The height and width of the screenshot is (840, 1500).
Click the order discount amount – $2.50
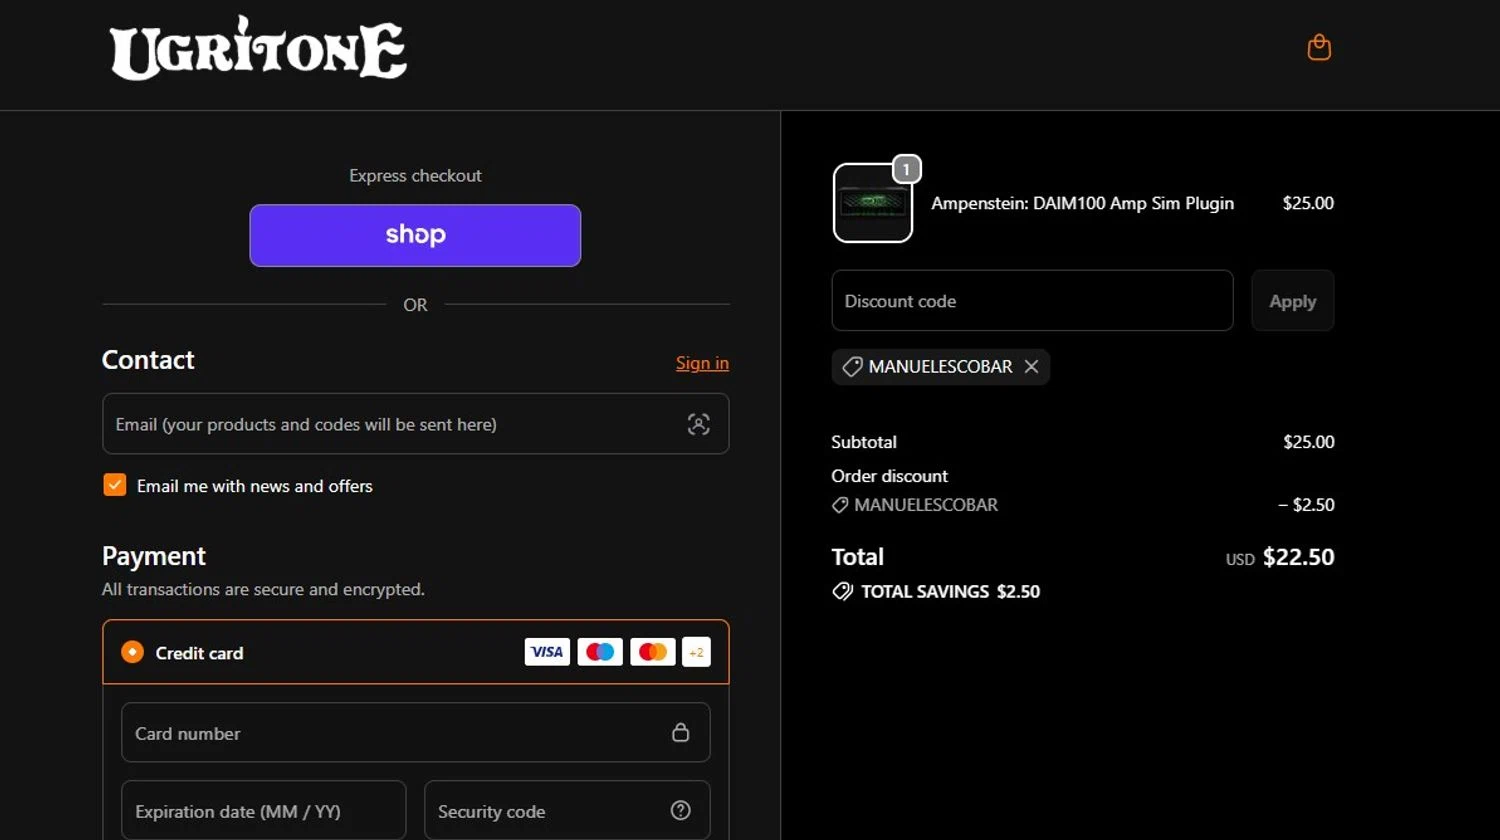pyautogui.click(x=1306, y=505)
